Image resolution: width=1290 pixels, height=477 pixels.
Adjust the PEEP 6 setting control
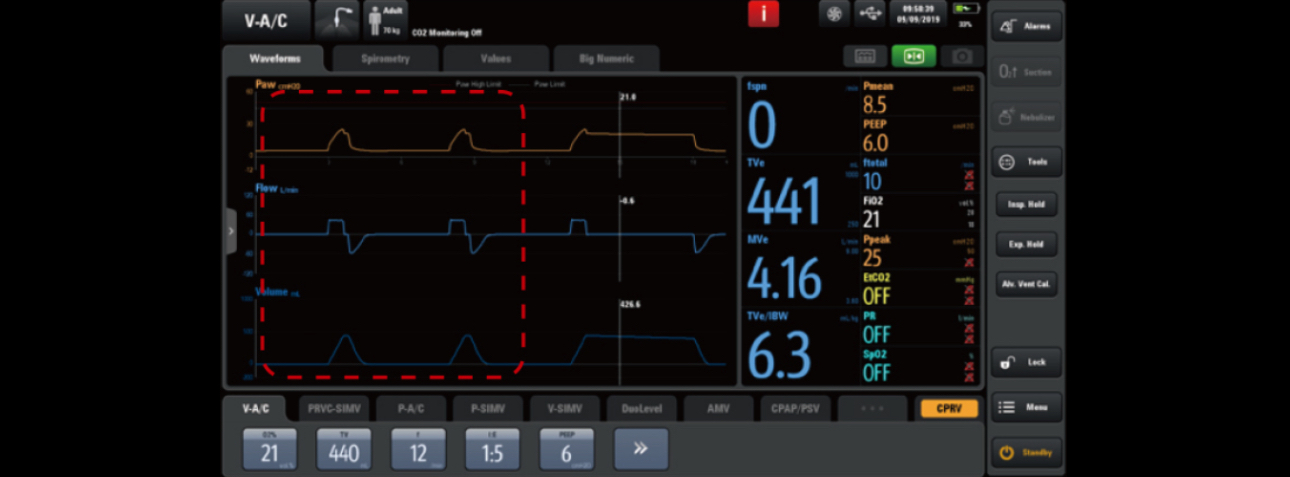tap(567, 449)
